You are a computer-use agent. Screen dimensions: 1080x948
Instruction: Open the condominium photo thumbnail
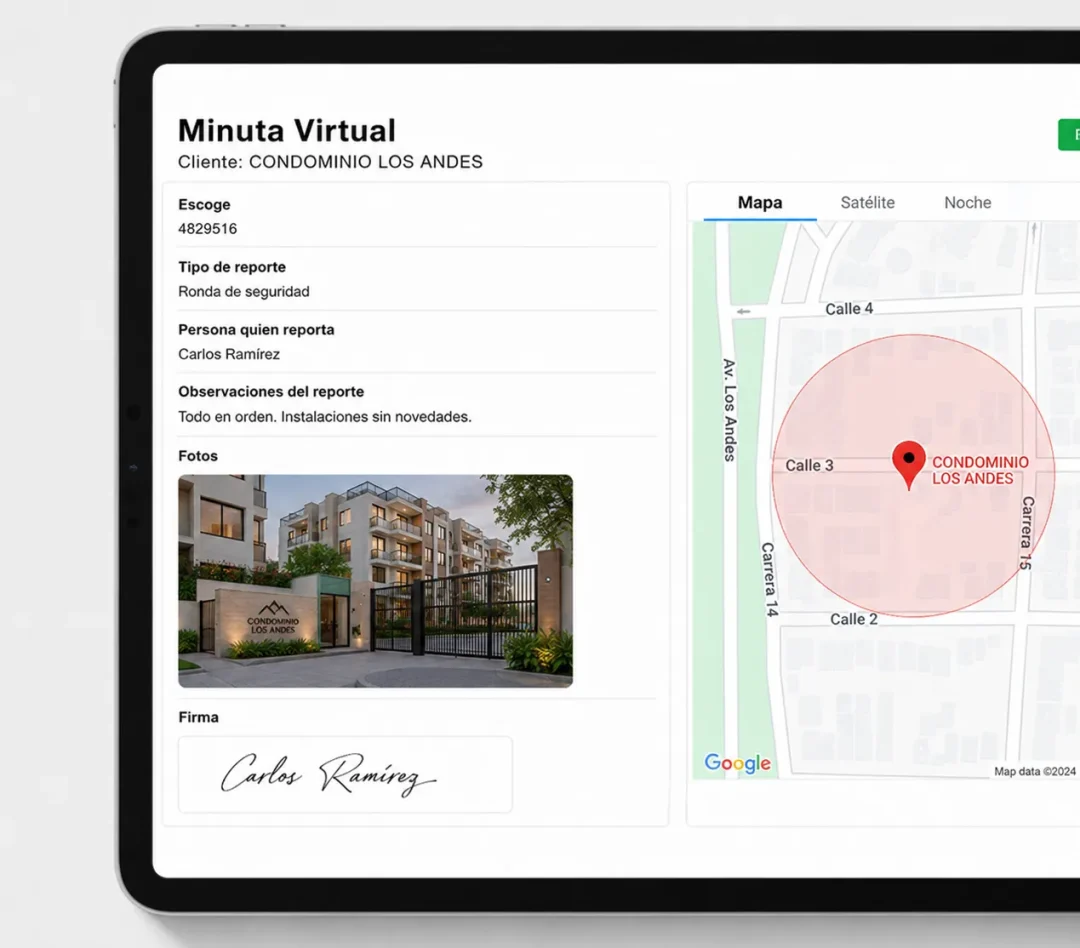(375, 581)
